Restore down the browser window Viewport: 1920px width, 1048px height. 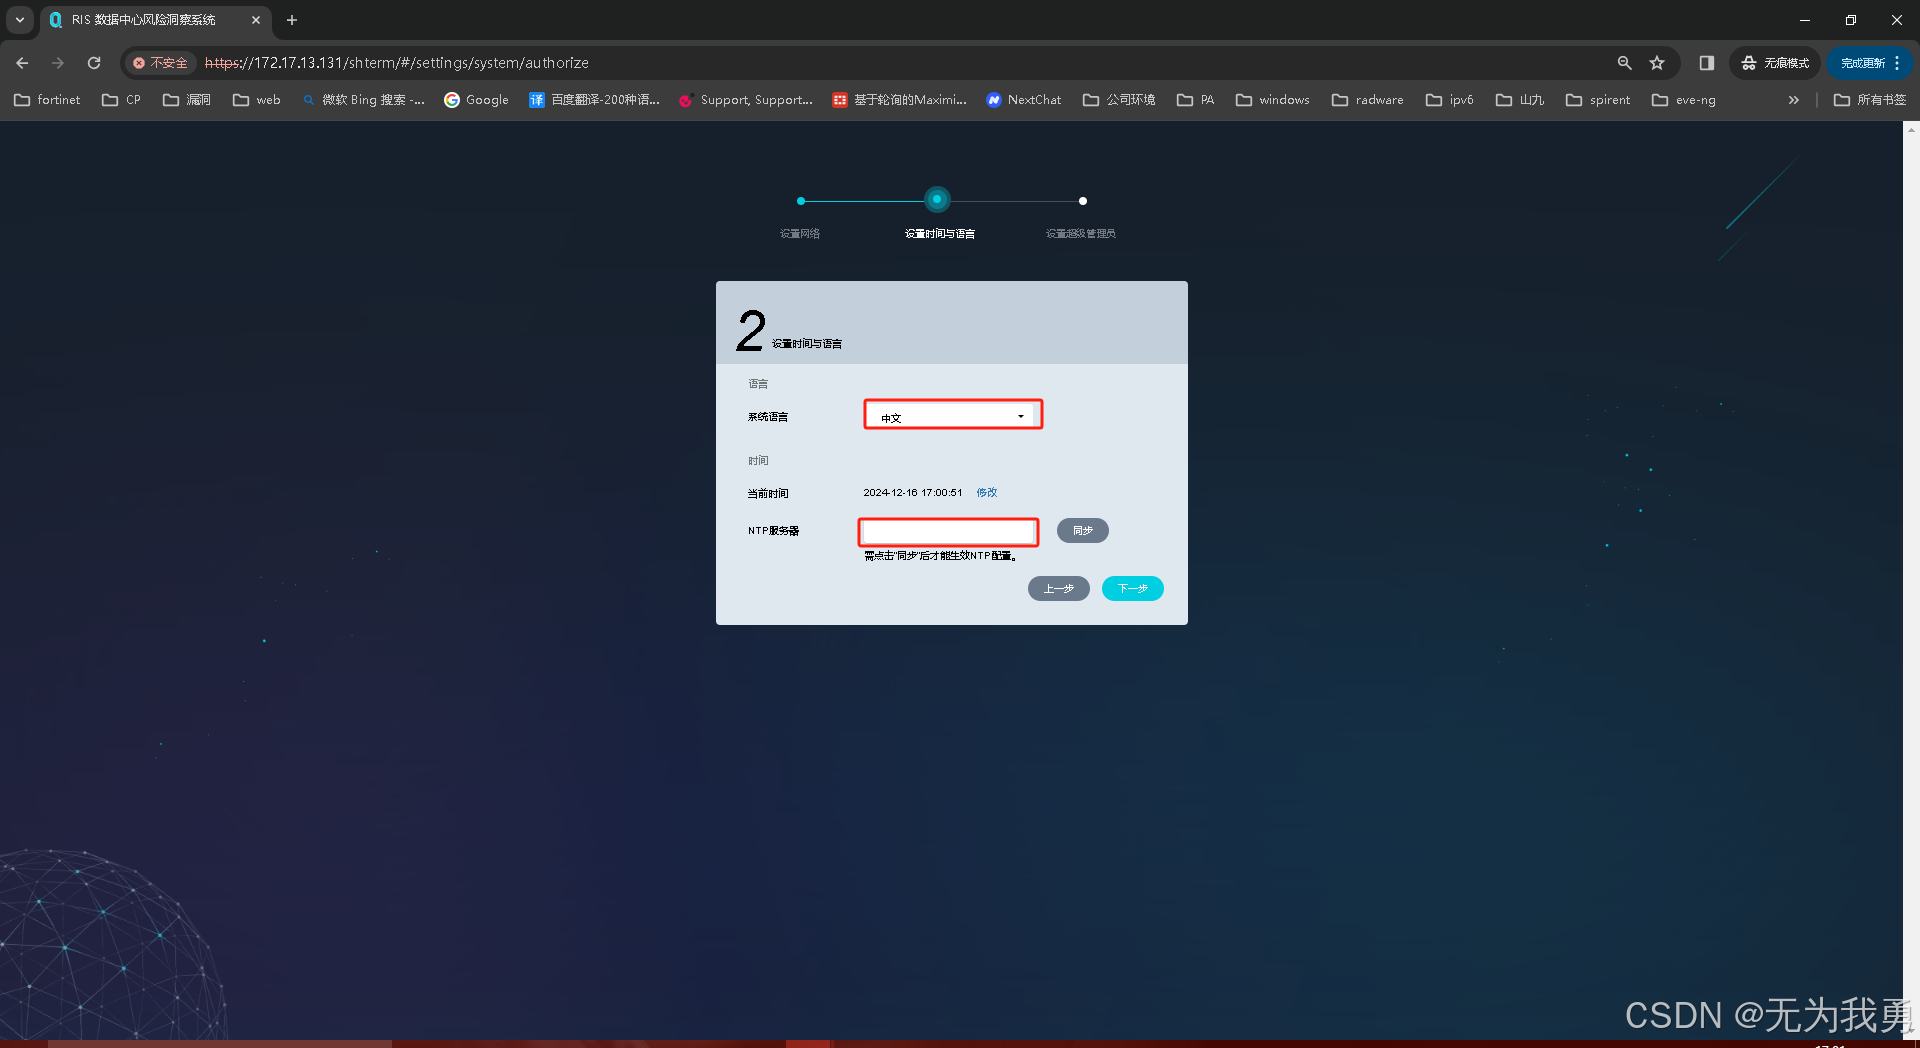[x=1851, y=20]
